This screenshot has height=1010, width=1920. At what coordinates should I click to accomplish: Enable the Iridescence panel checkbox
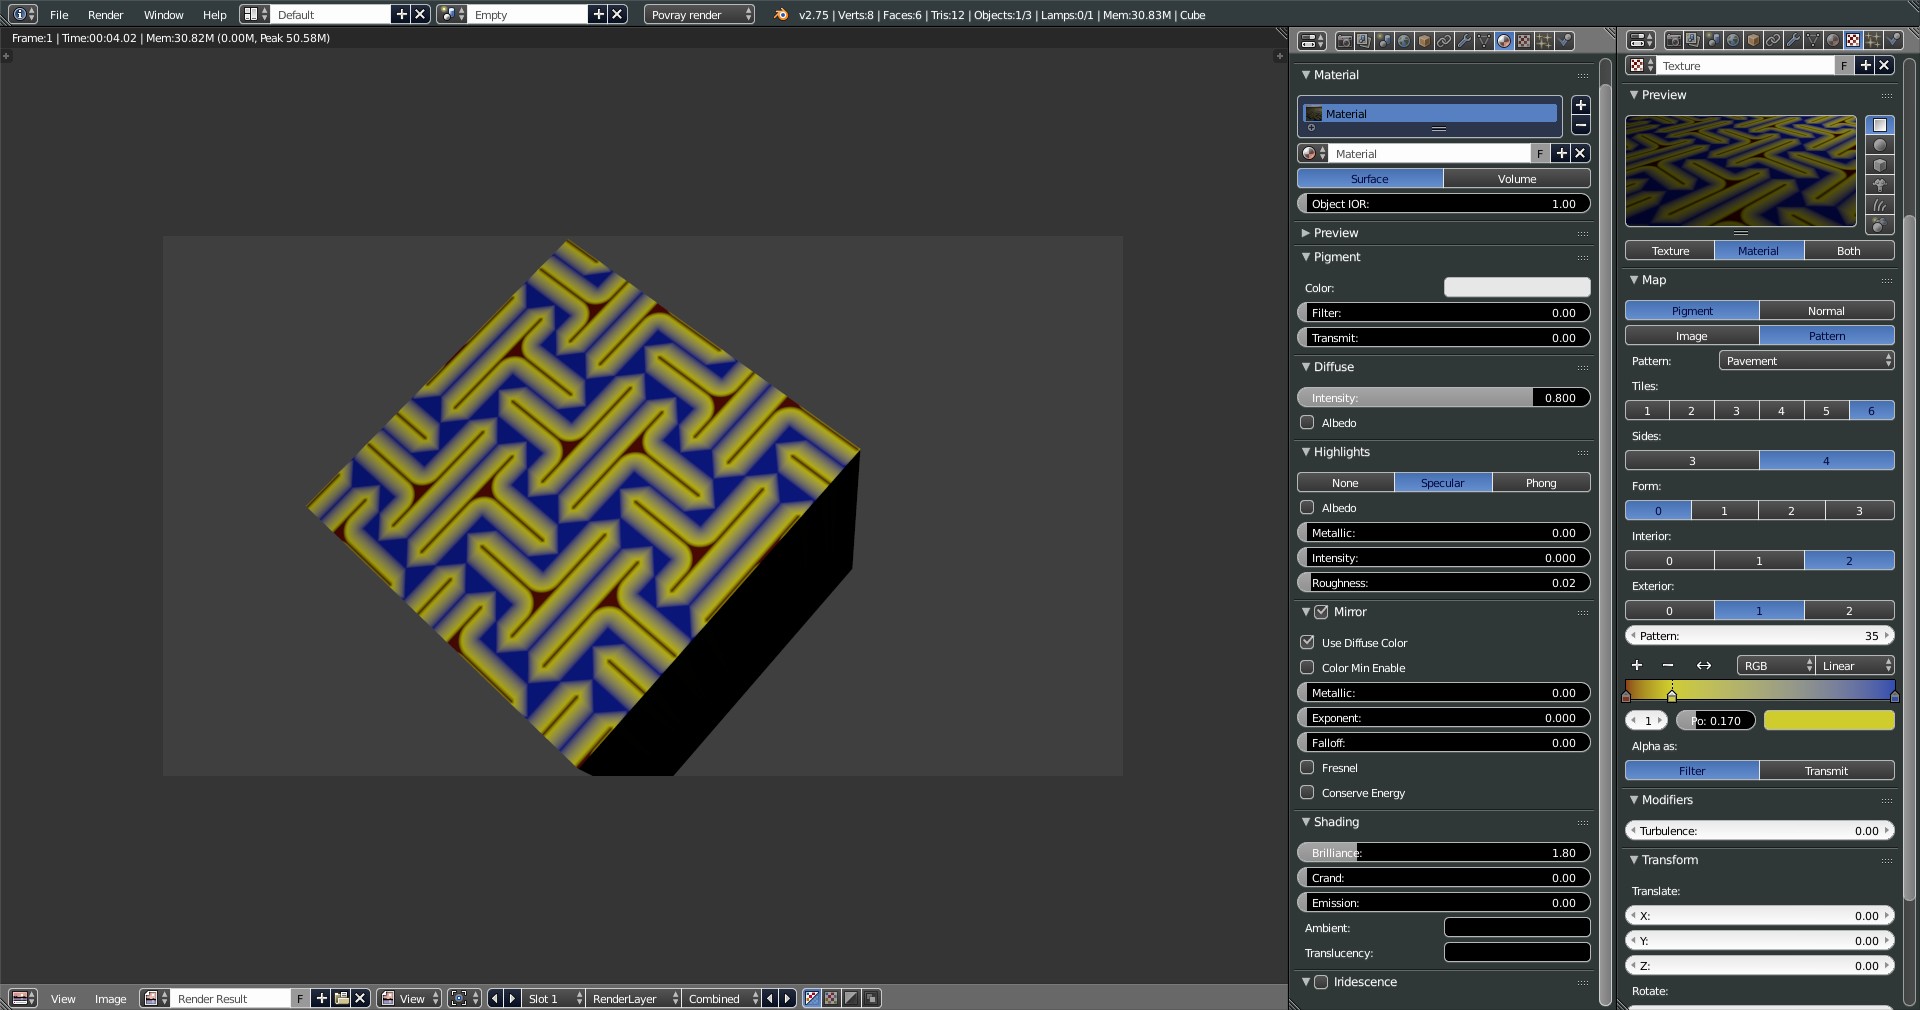pos(1321,982)
